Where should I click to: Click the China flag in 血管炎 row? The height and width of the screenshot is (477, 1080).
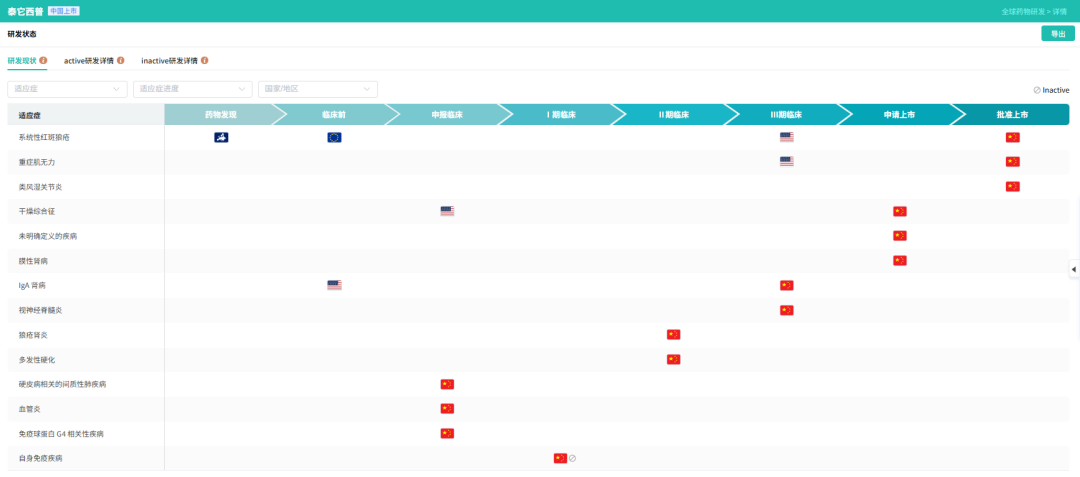point(447,408)
